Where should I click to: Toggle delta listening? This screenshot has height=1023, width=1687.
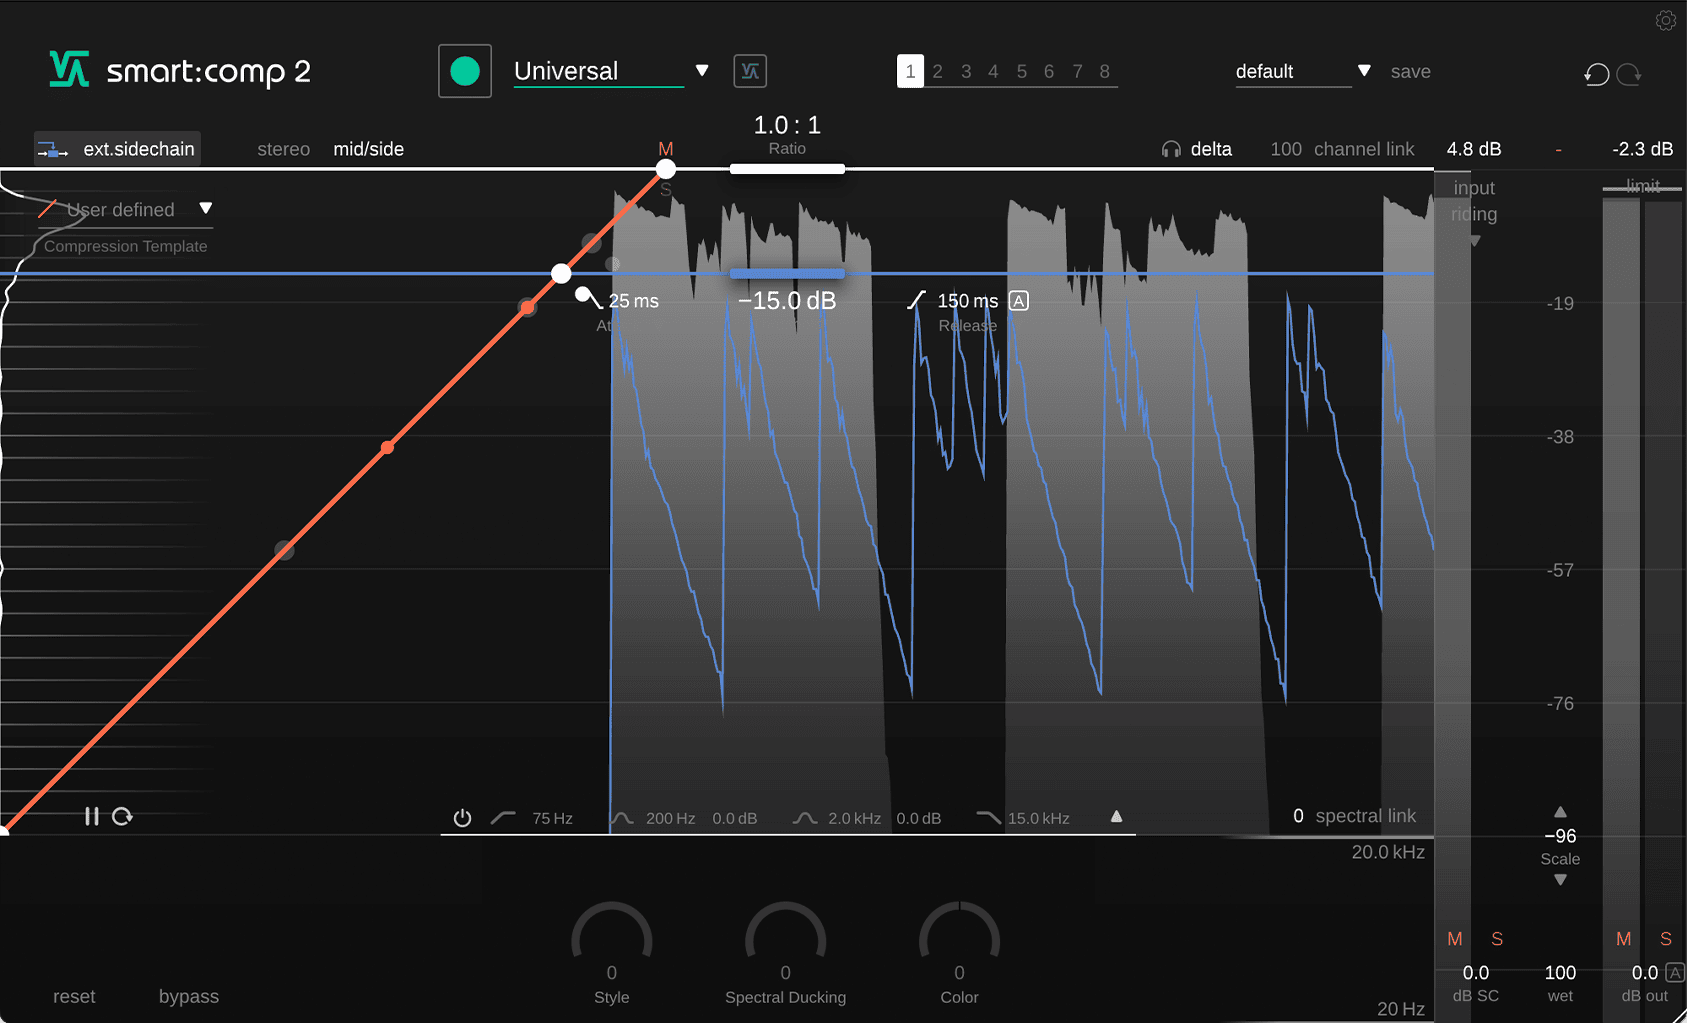click(x=1211, y=149)
